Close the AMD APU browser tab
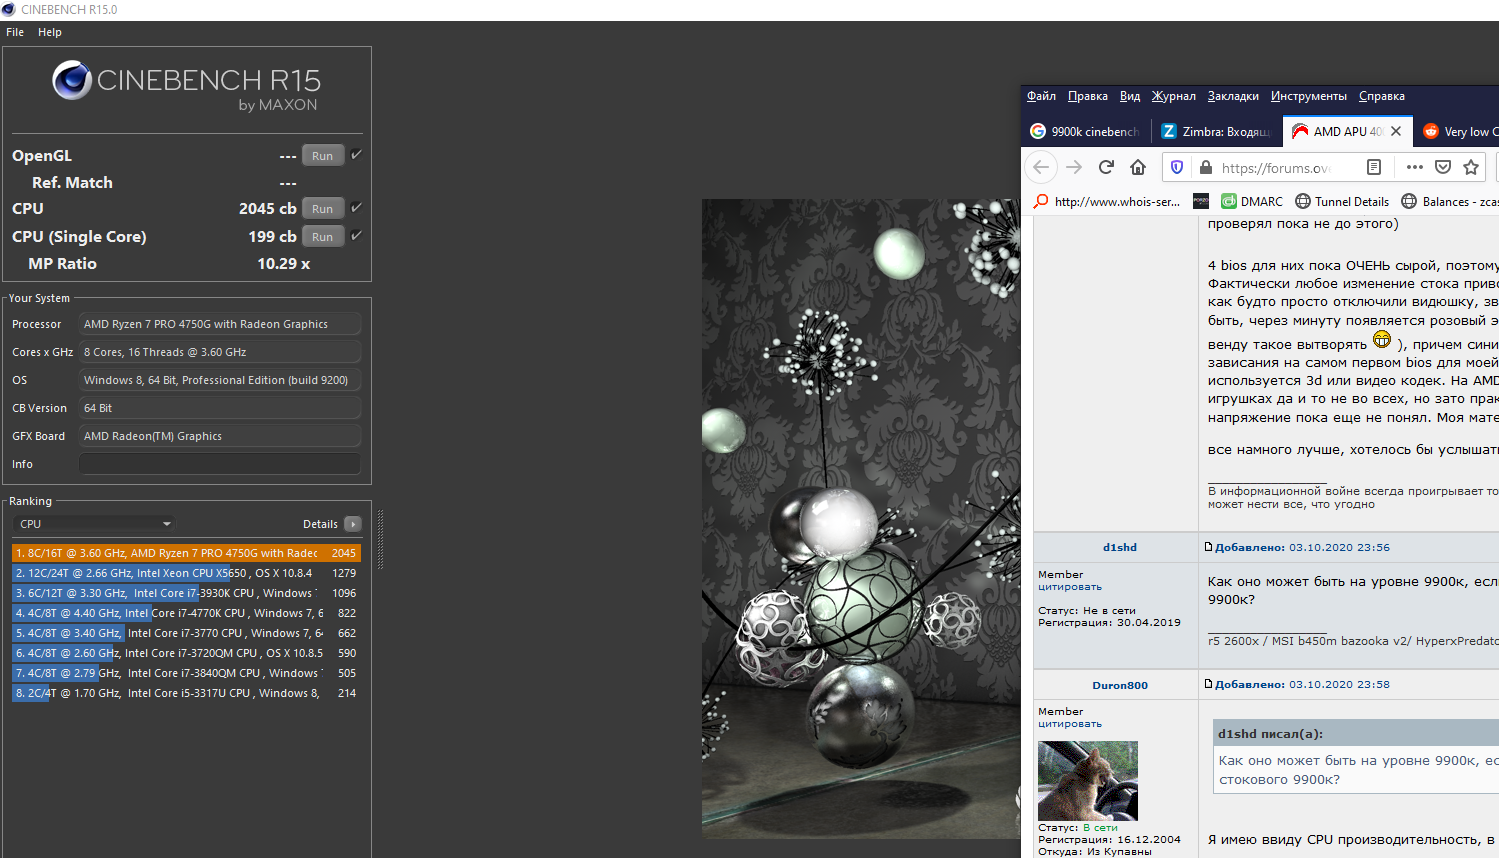Viewport: 1499px width, 858px height. [1396, 131]
